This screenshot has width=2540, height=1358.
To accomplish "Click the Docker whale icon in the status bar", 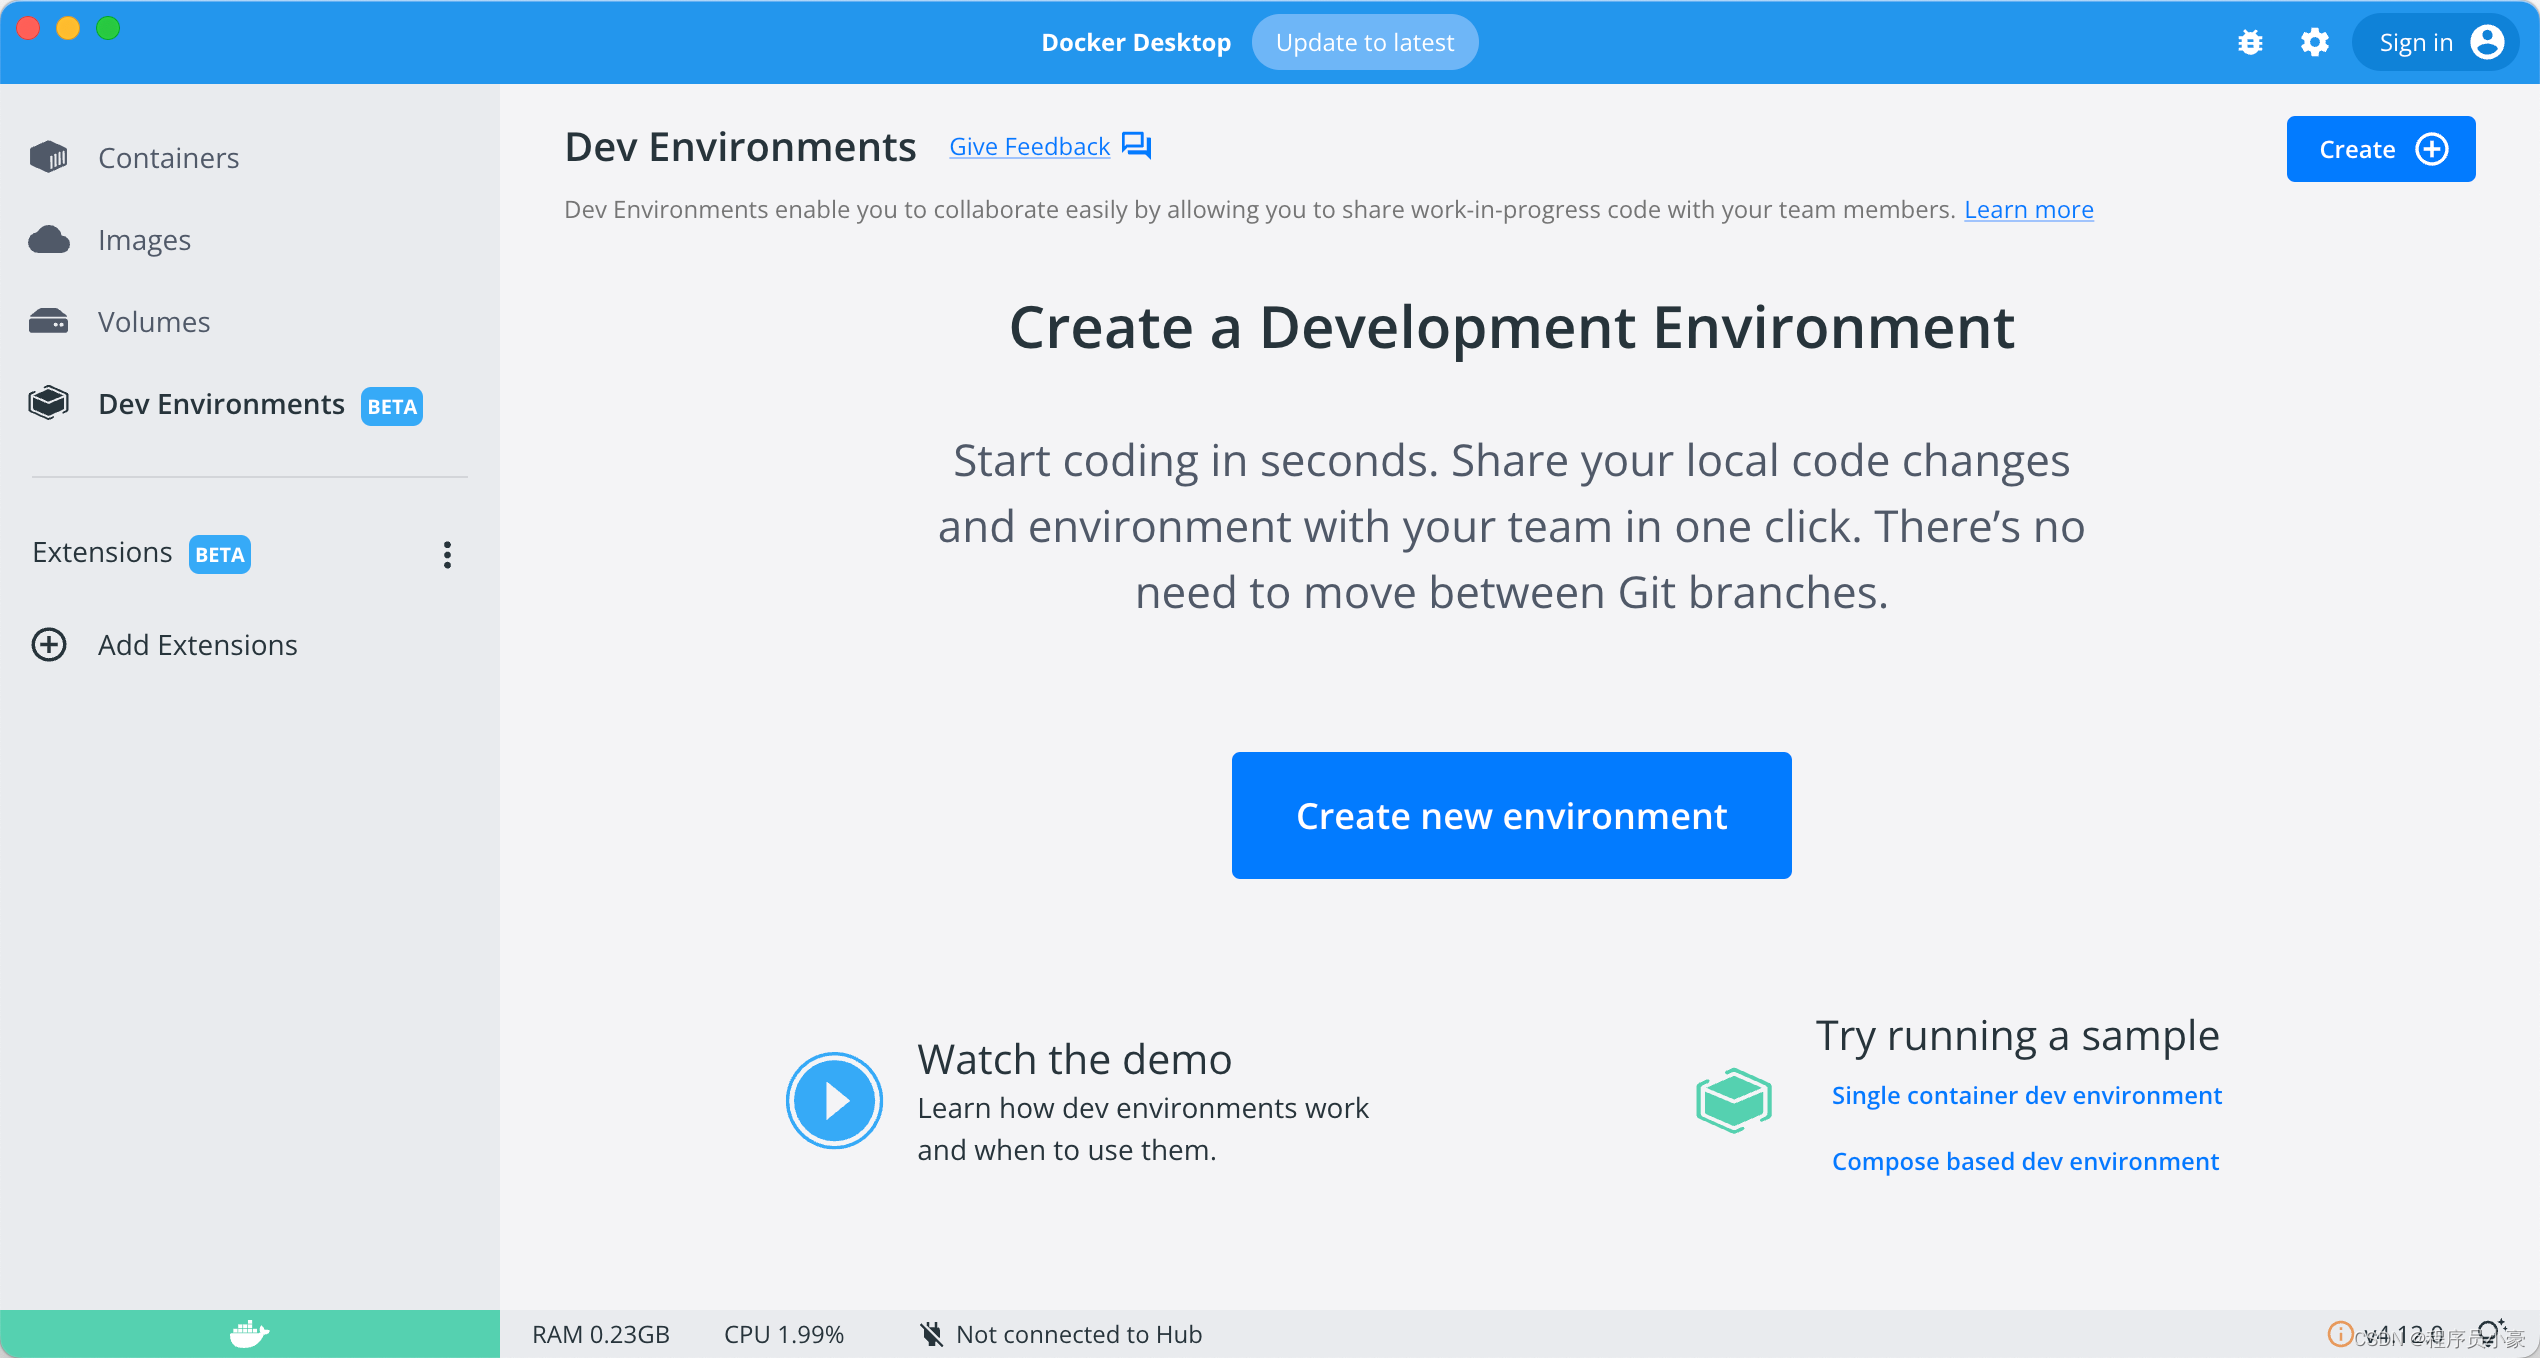I will pos(249,1334).
